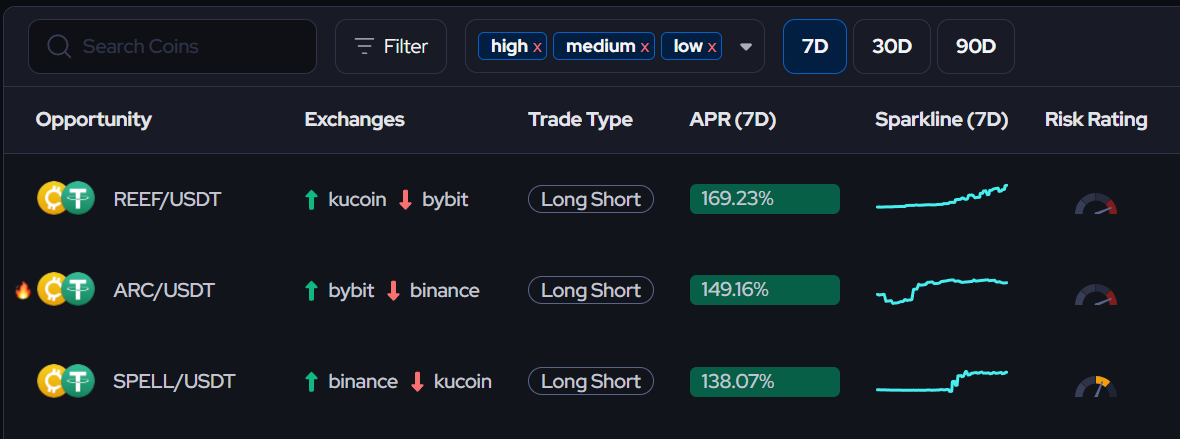Image resolution: width=1180 pixels, height=439 pixels.
Task: Click the fire icon beside ARC/USDT
Action: (x=23, y=291)
